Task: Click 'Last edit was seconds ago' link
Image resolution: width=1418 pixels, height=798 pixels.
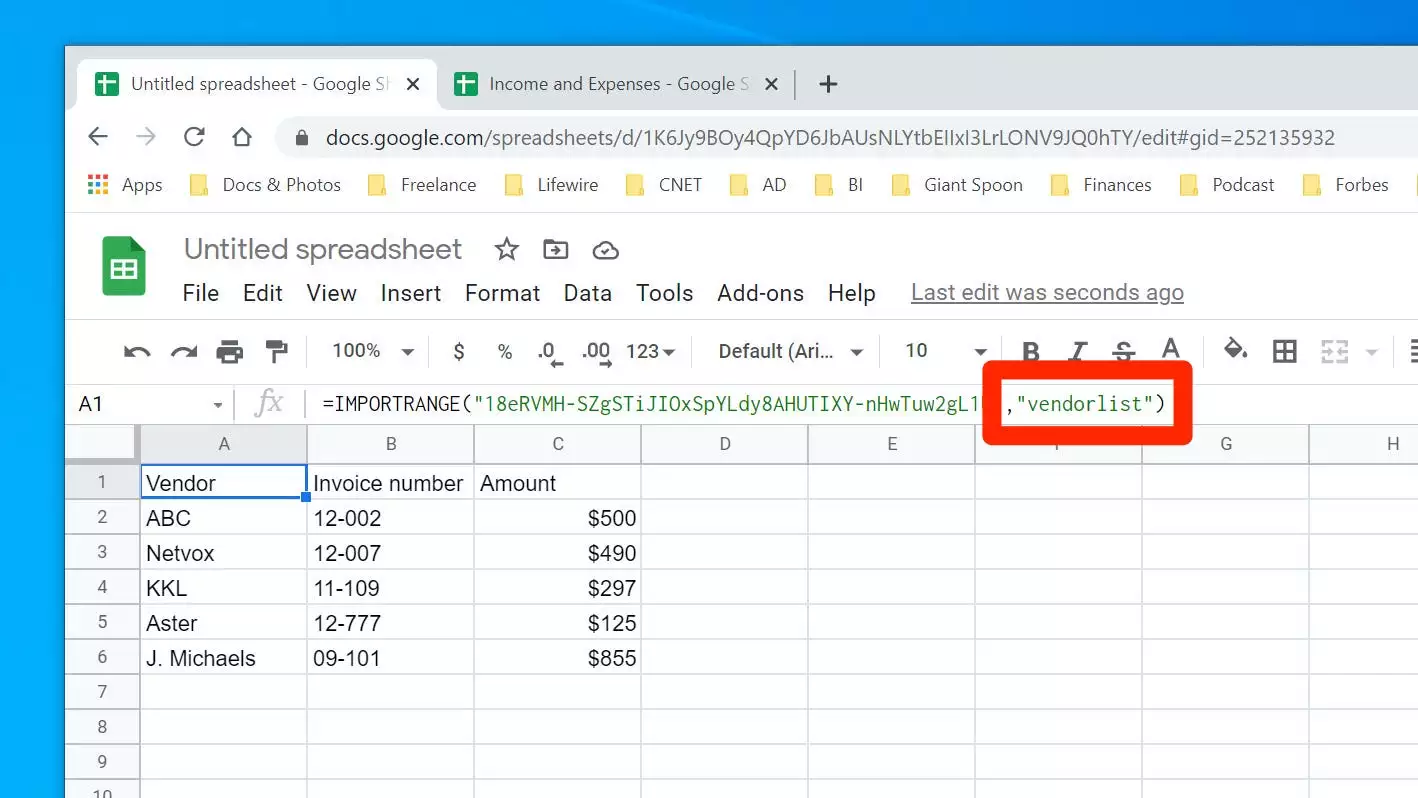Action: click(1047, 293)
